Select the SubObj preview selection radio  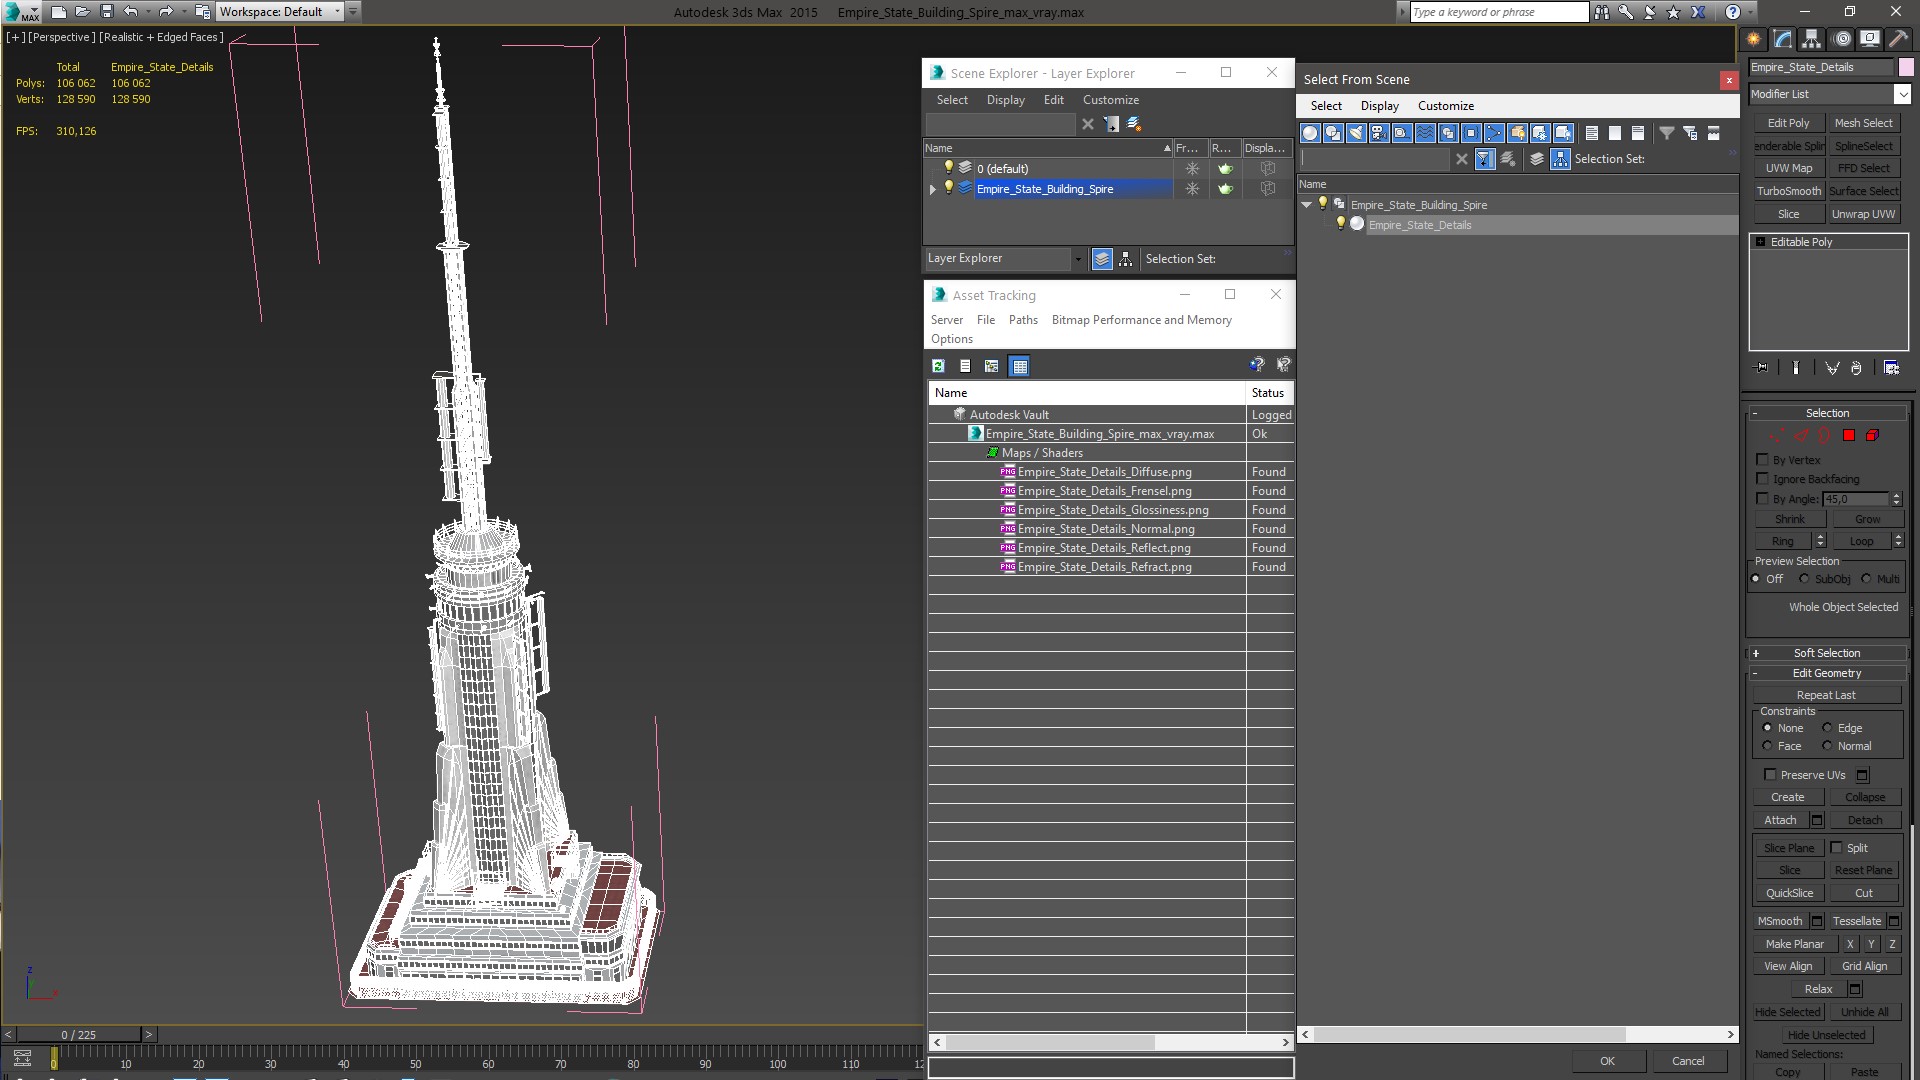pyautogui.click(x=1804, y=579)
